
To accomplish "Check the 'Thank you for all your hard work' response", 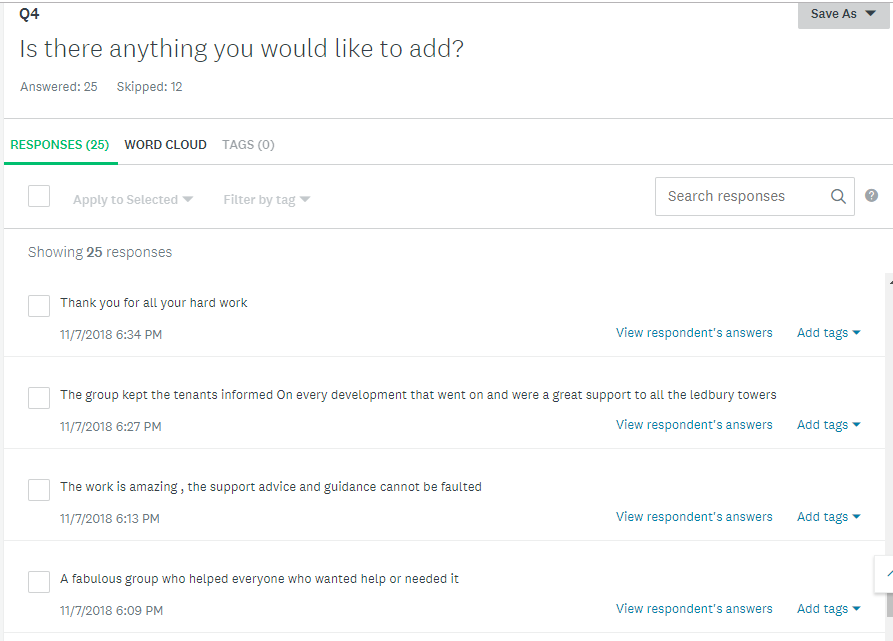I will (x=39, y=306).
